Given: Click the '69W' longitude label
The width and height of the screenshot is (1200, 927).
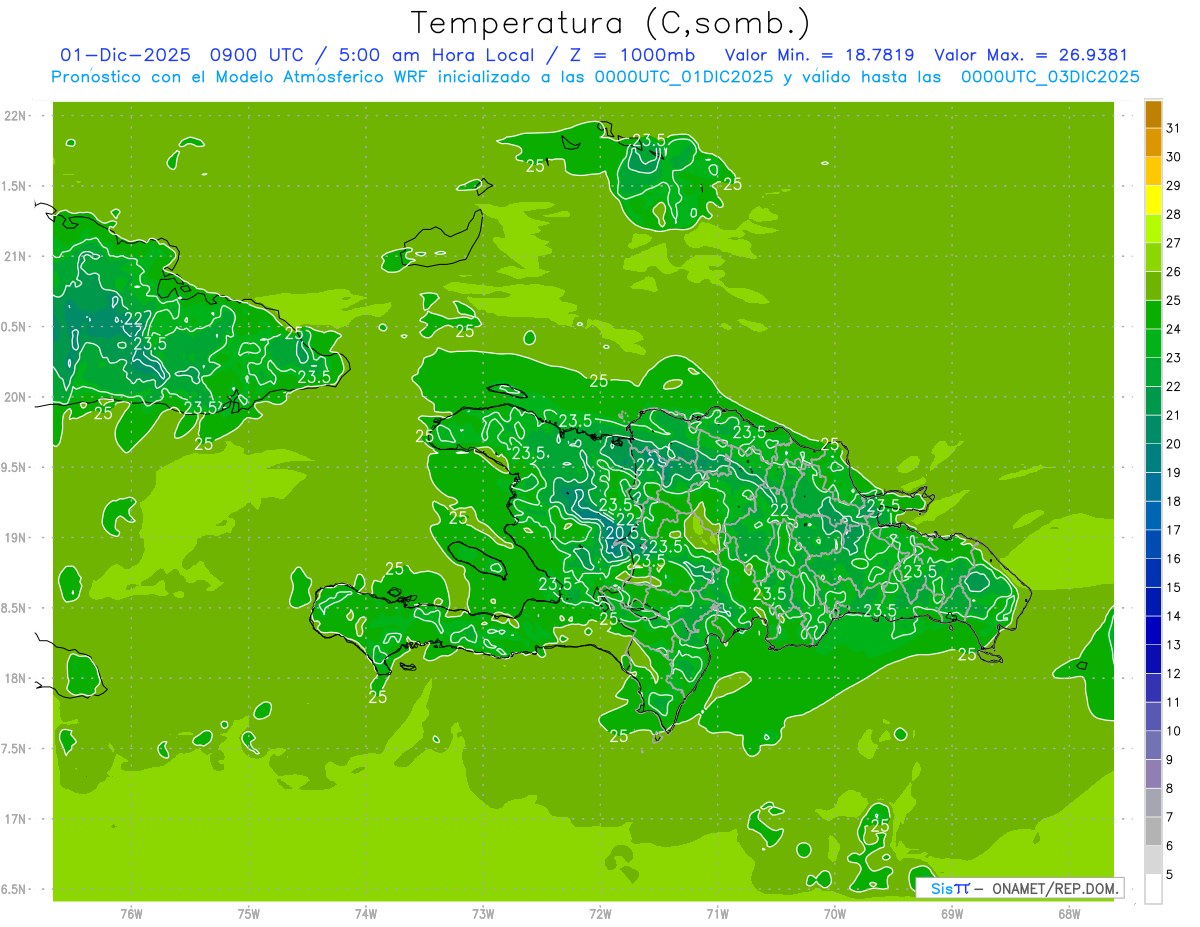Looking at the screenshot, I should point(952,914).
